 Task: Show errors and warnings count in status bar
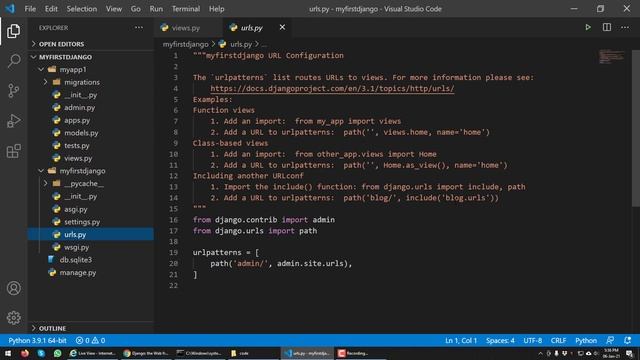(90, 340)
